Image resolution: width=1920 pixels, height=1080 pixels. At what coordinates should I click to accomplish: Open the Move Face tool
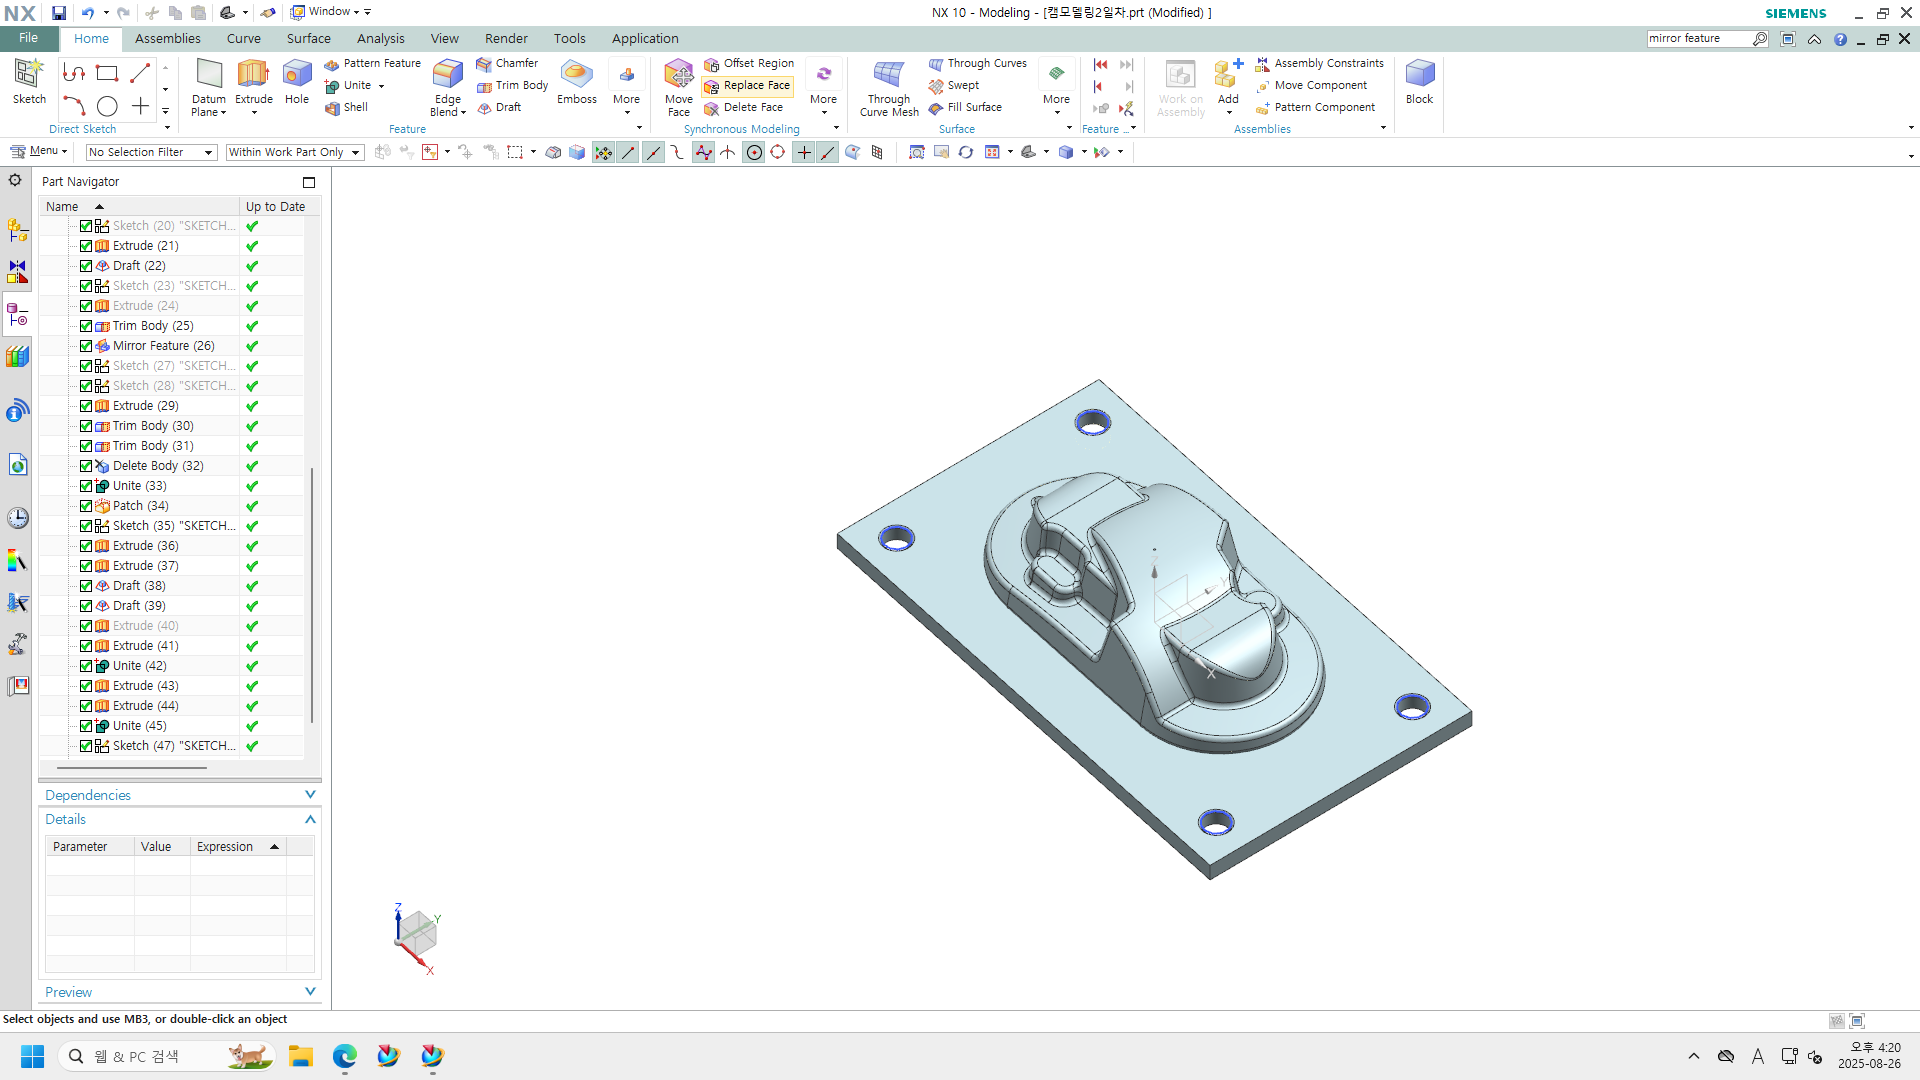coord(678,75)
